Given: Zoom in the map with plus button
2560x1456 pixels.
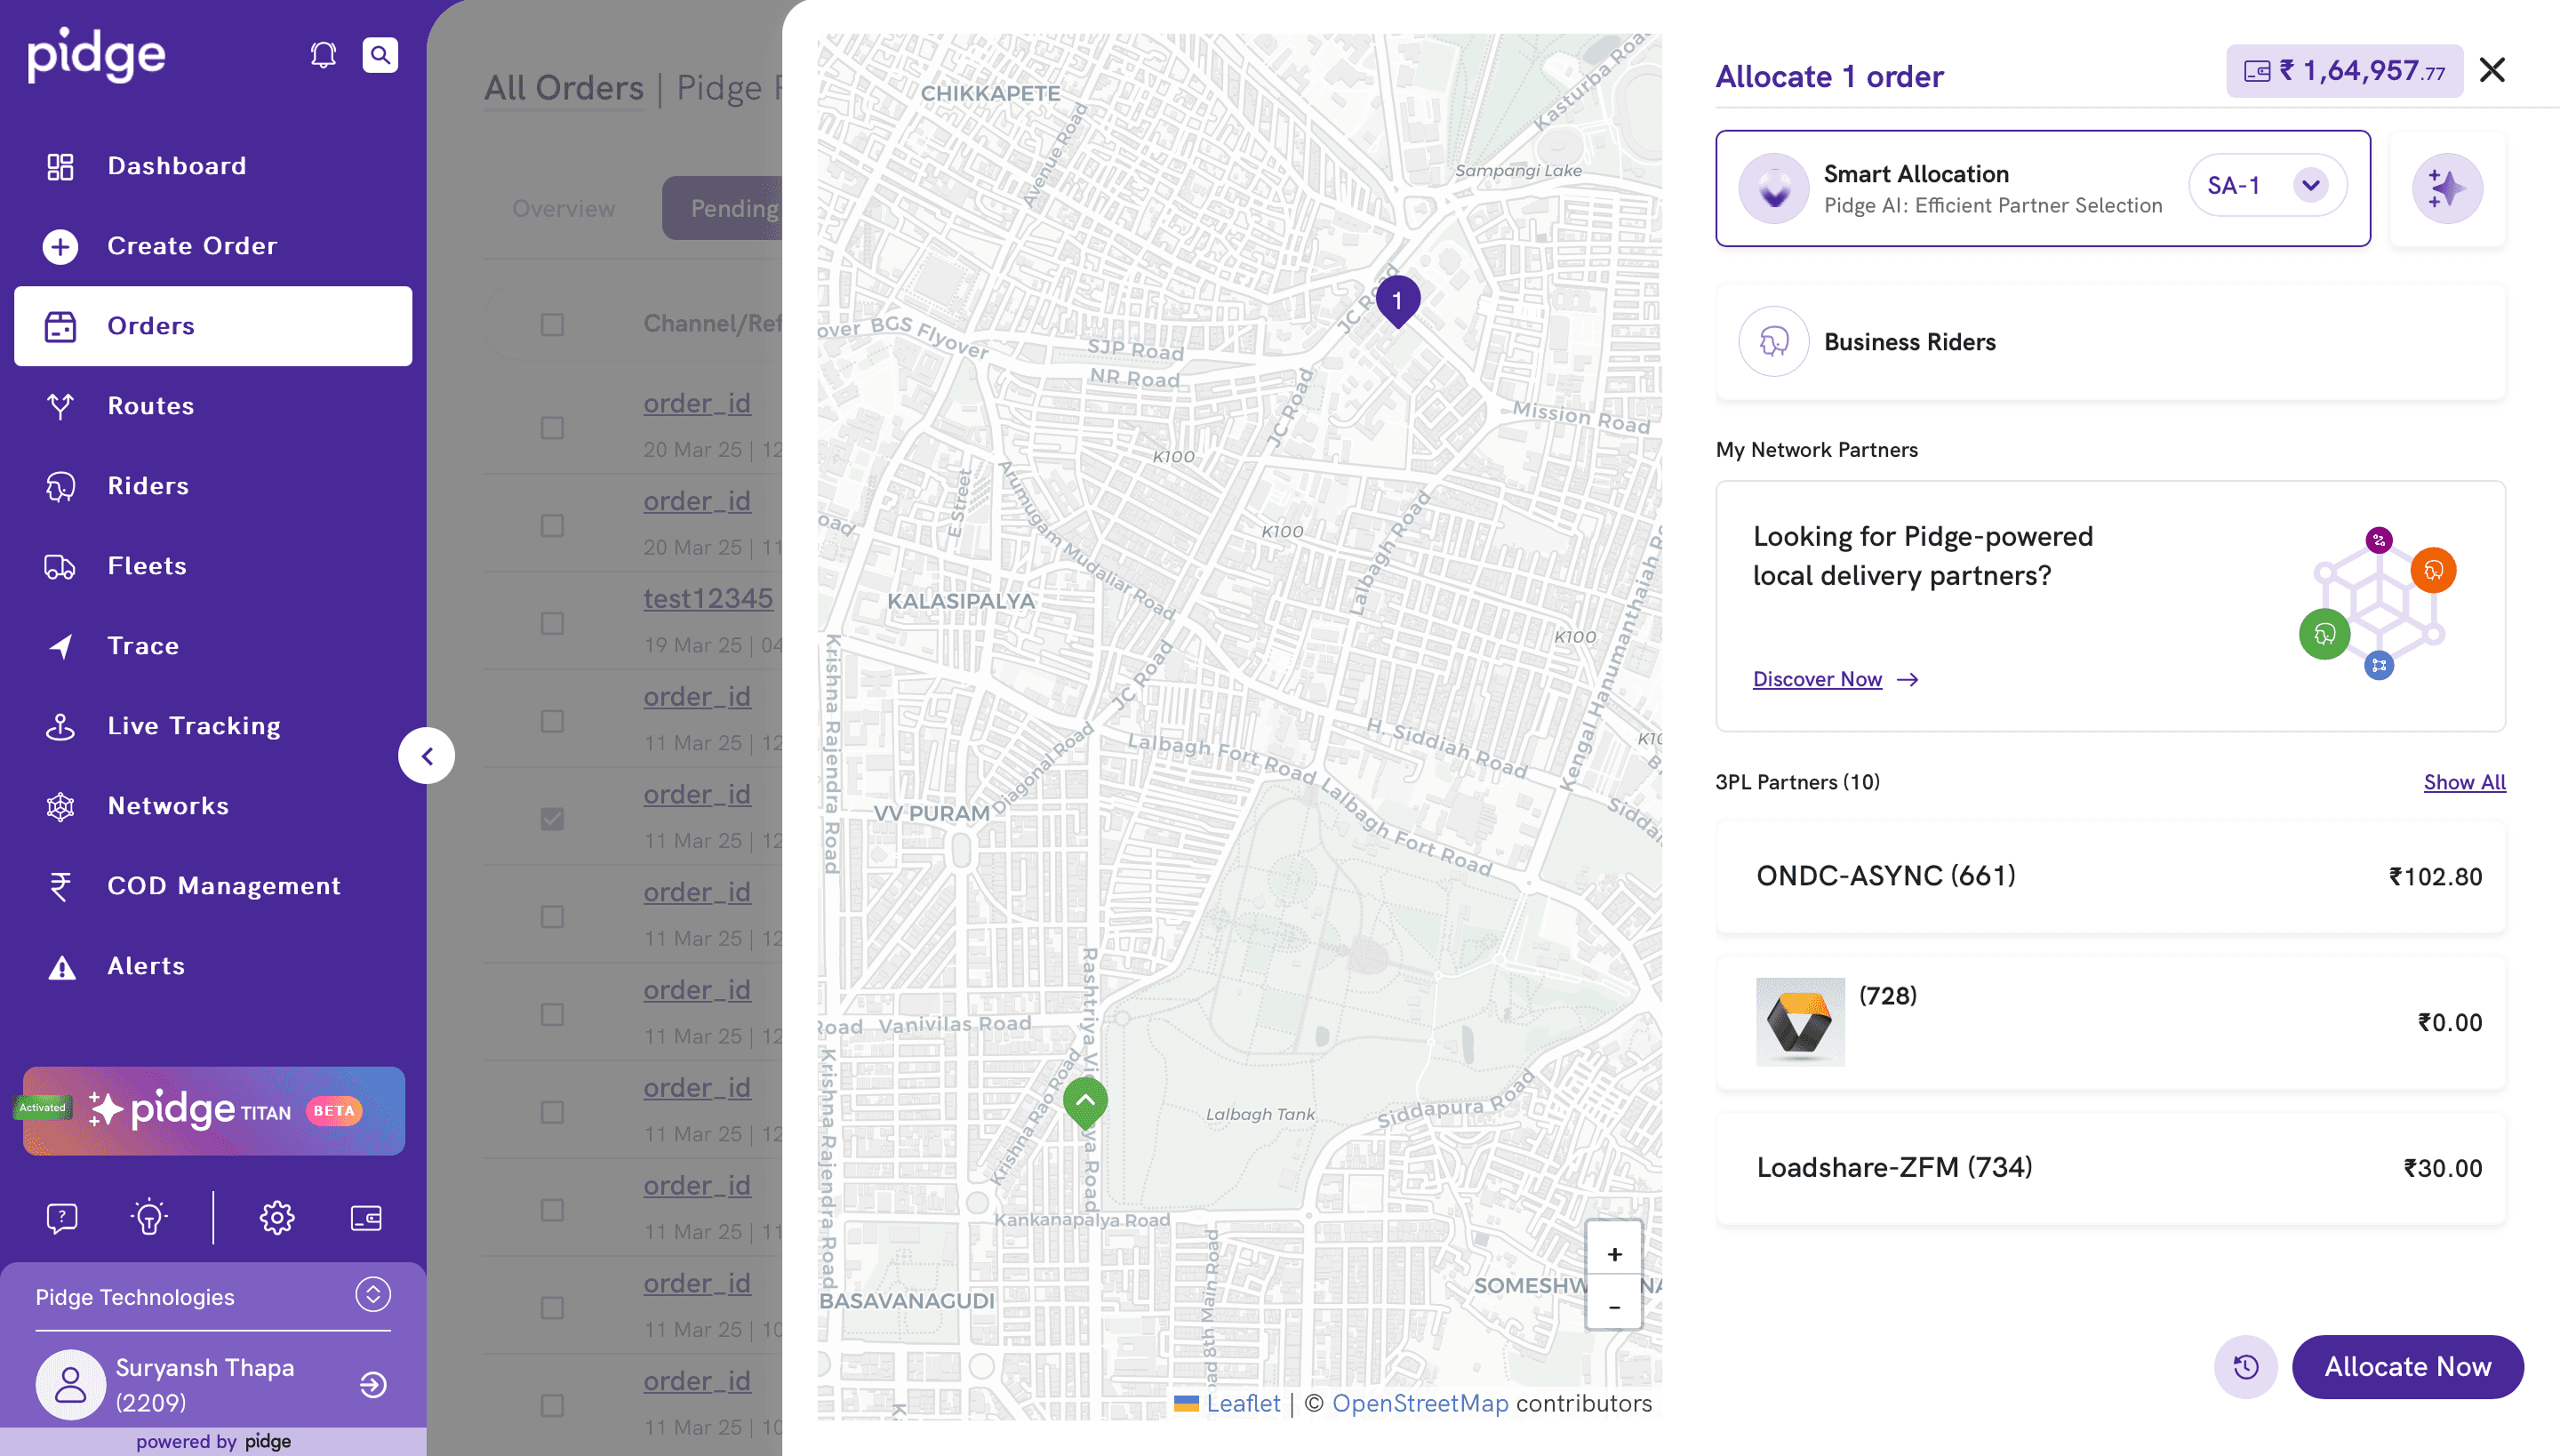Looking at the screenshot, I should (x=1614, y=1254).
